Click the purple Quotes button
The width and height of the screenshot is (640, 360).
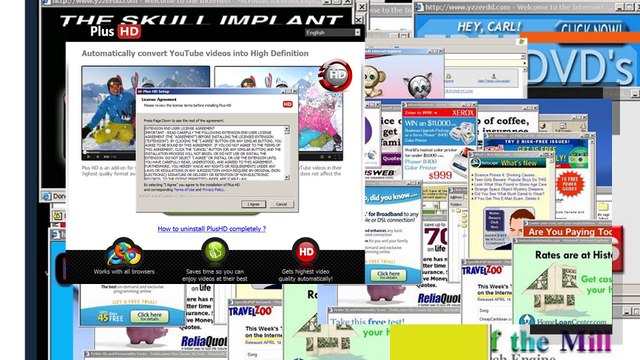[391, 158]
